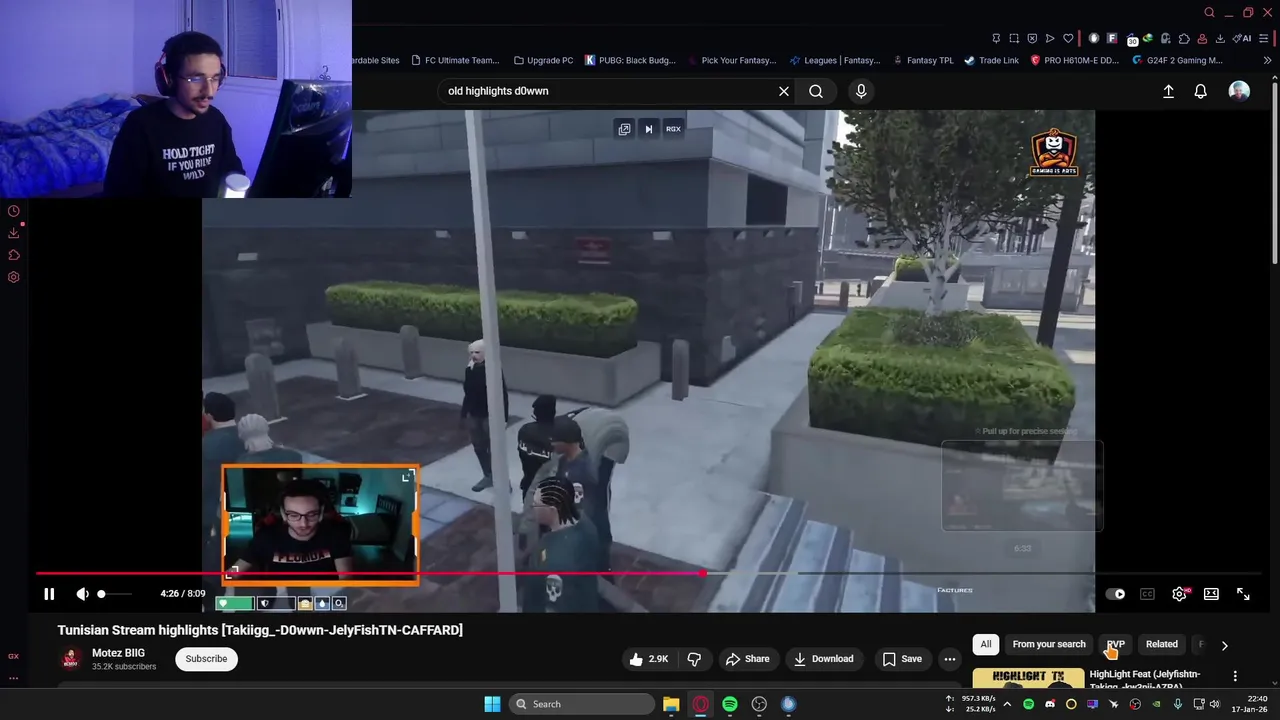Select the 'PVP' filter chip

point(1115,644)
